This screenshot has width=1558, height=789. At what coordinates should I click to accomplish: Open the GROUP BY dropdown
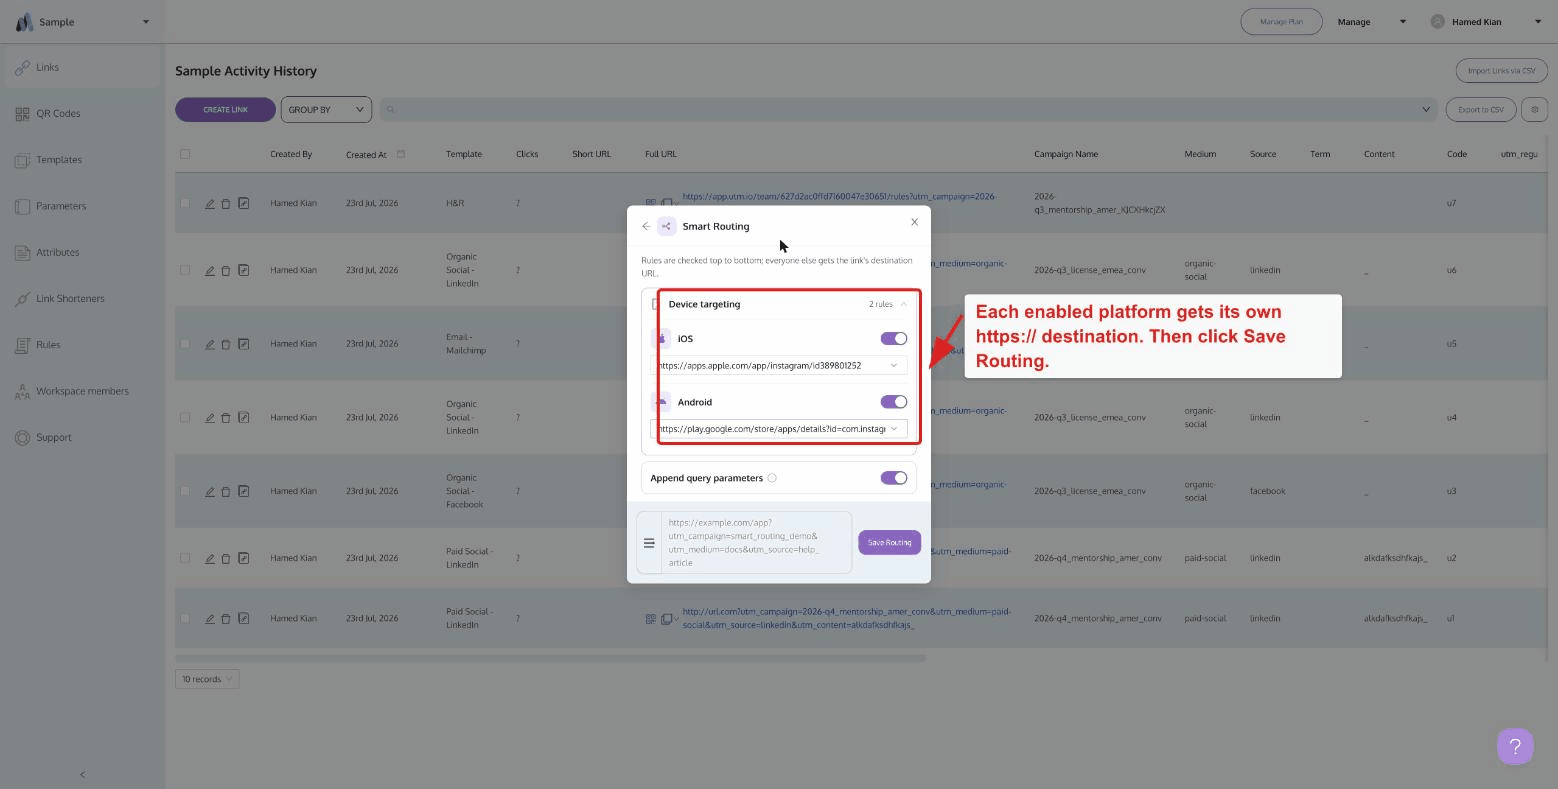(327, 110)
